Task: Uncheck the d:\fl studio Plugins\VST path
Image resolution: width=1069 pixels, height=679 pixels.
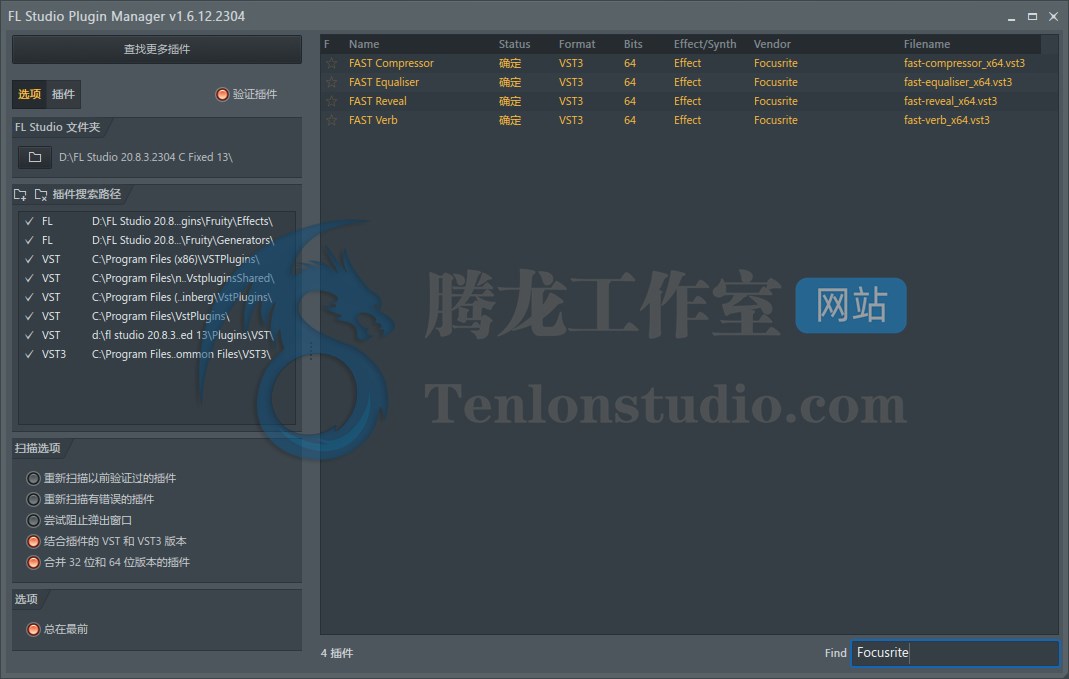Action: (29, 336)
